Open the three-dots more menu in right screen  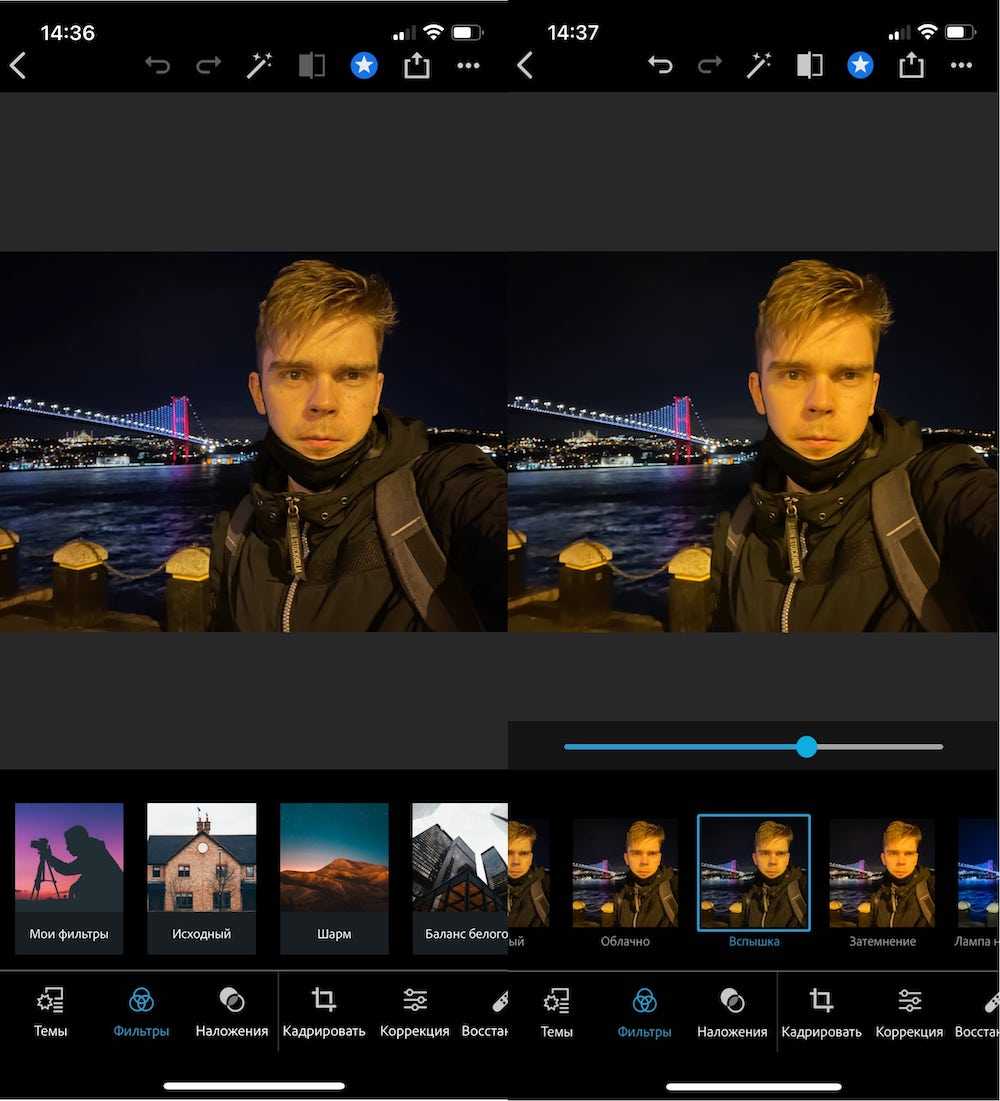961,66
